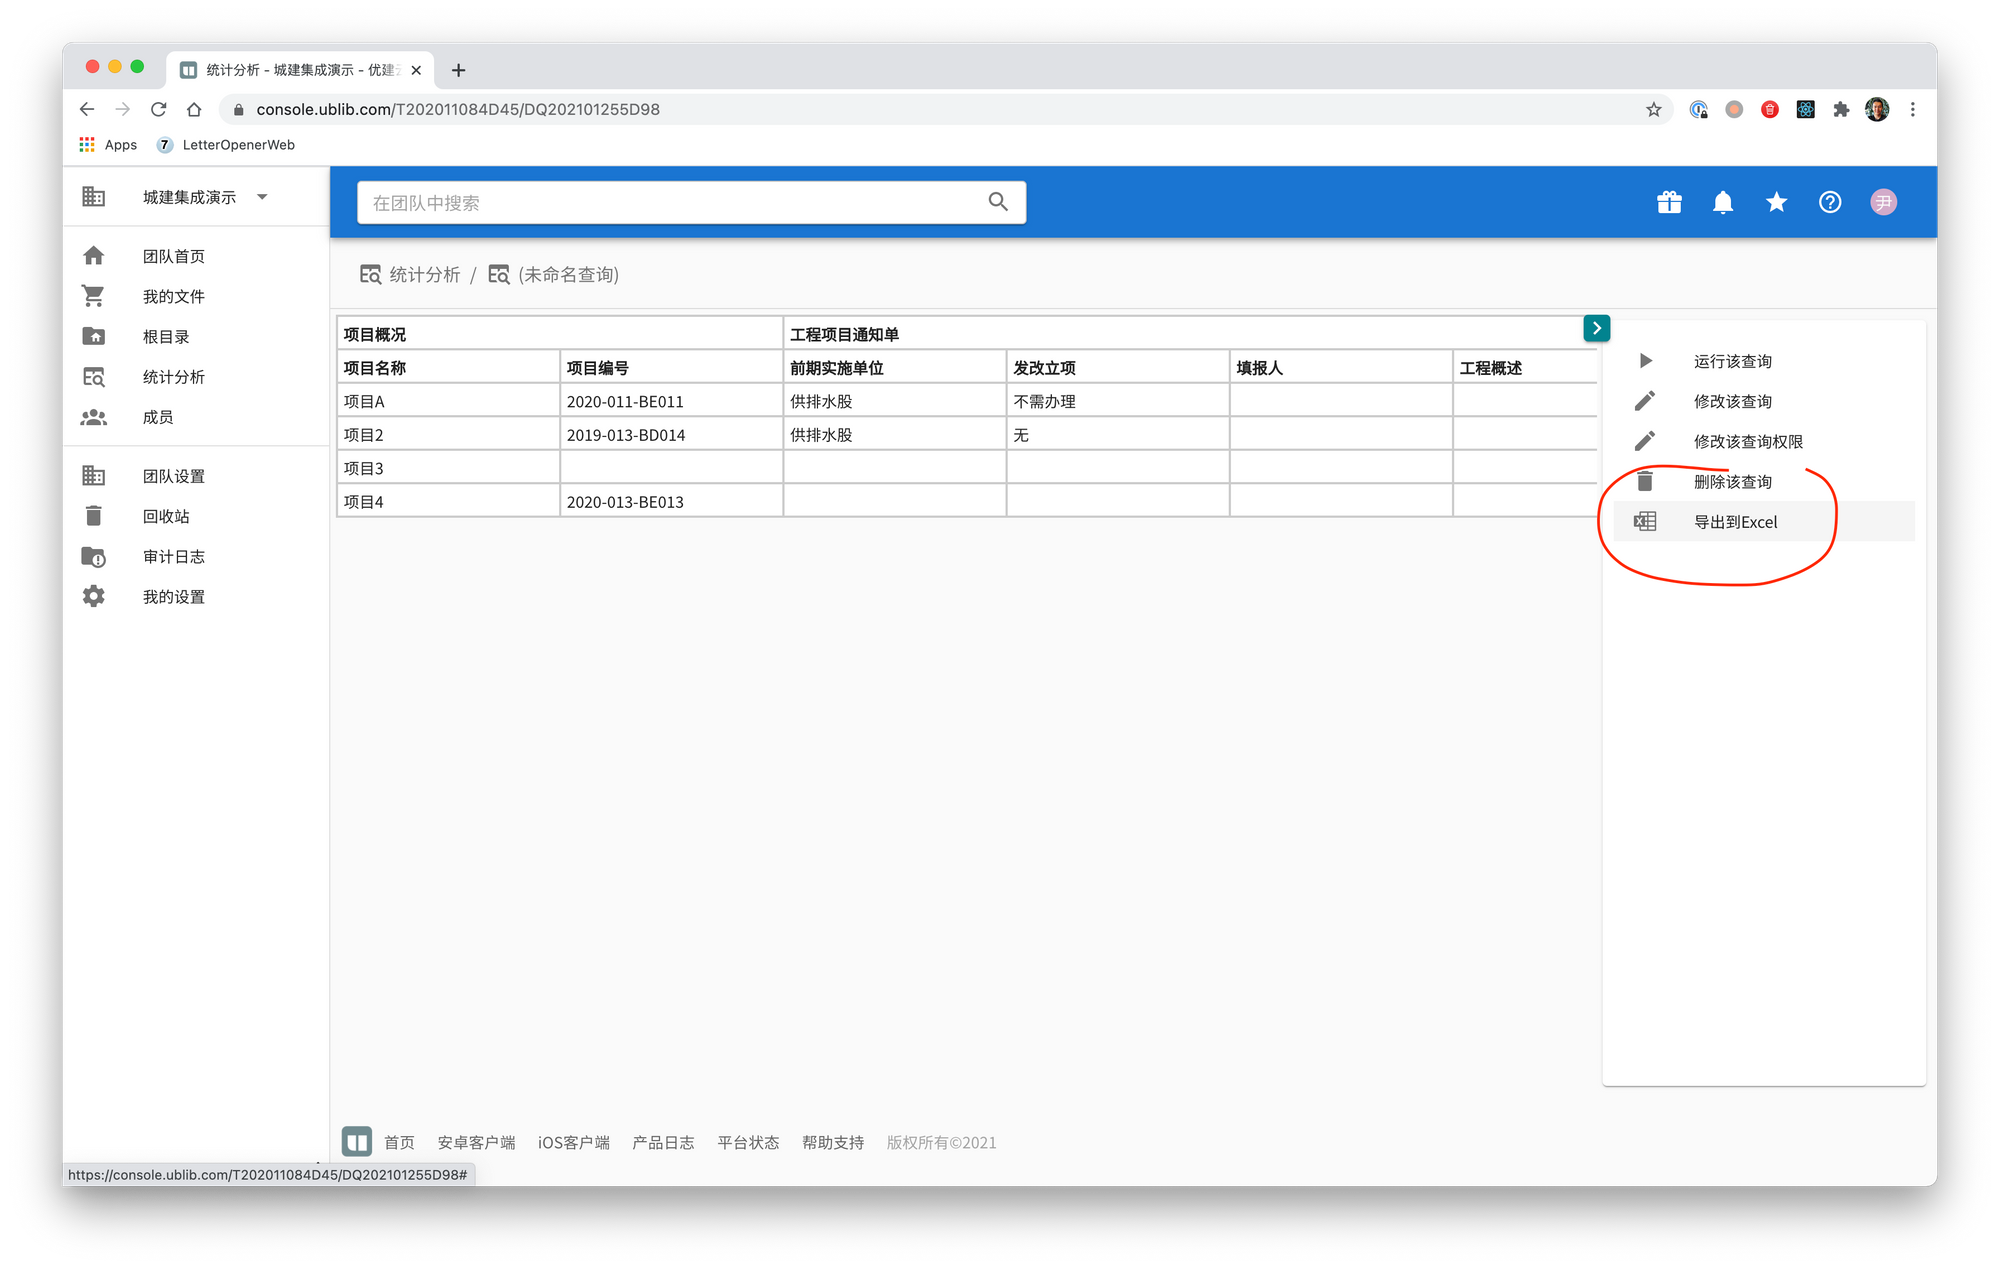Open the notifications bell
The image size is (2000, 1269).
1722,203
